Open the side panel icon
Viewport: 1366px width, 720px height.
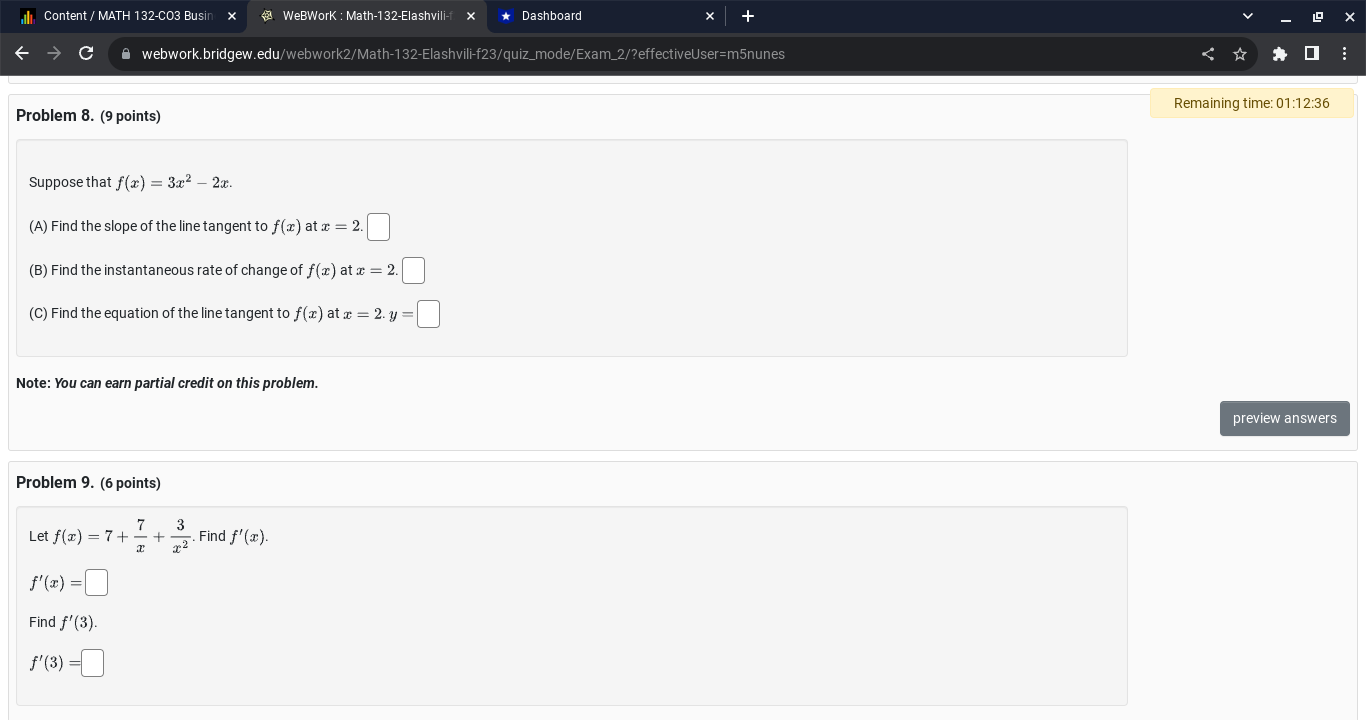coord(1312,54)
